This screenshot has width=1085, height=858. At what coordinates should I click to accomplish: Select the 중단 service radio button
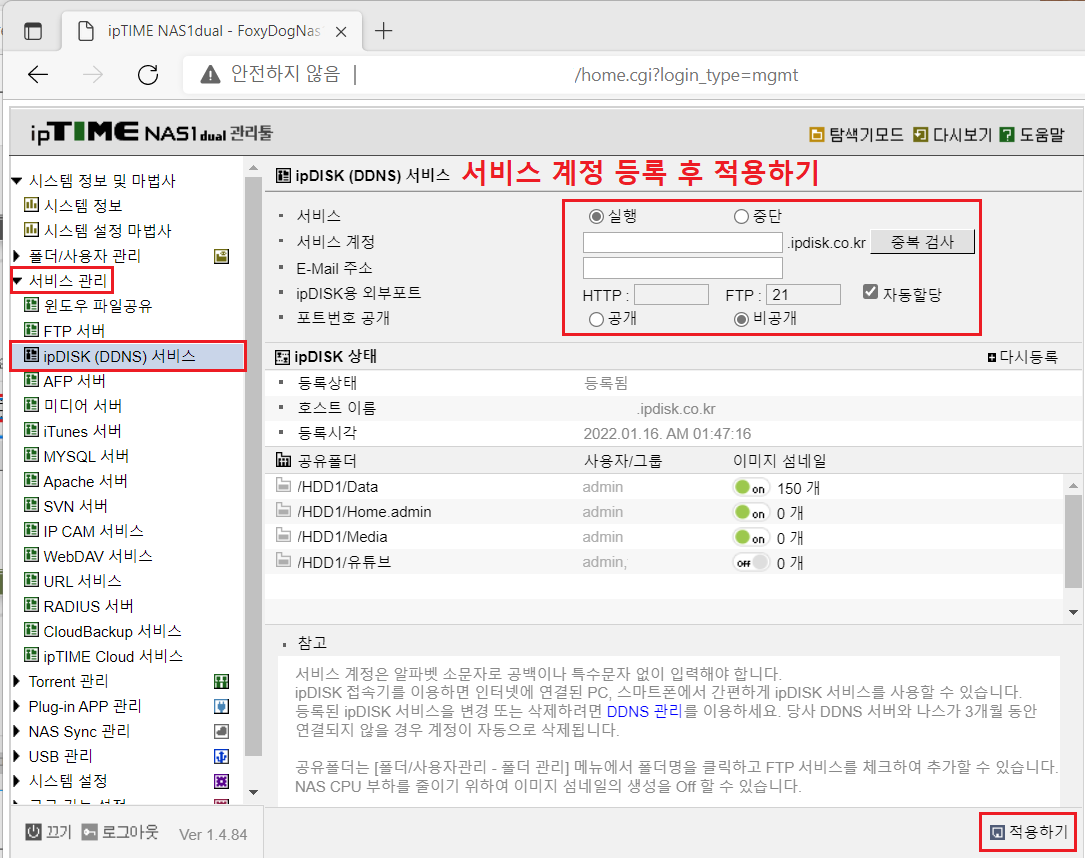pos(741,217)
